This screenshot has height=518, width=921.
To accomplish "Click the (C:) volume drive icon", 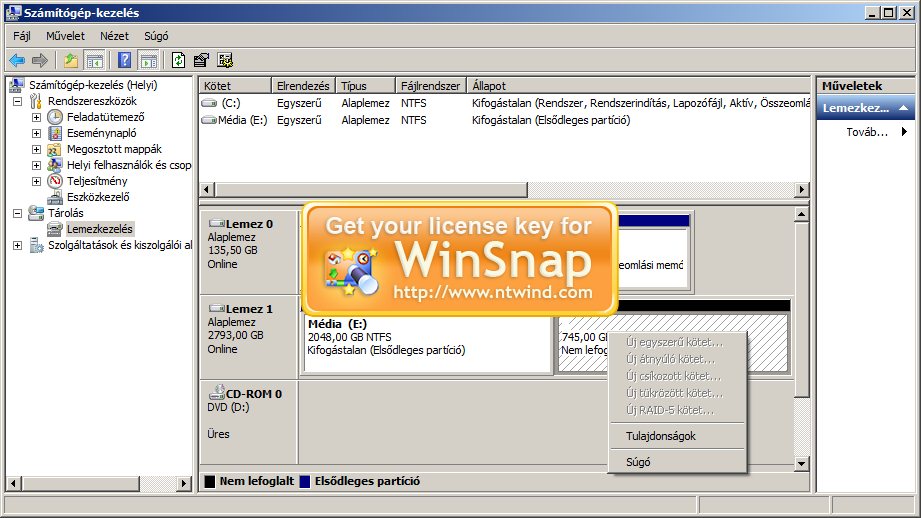I will click(209, 103).
